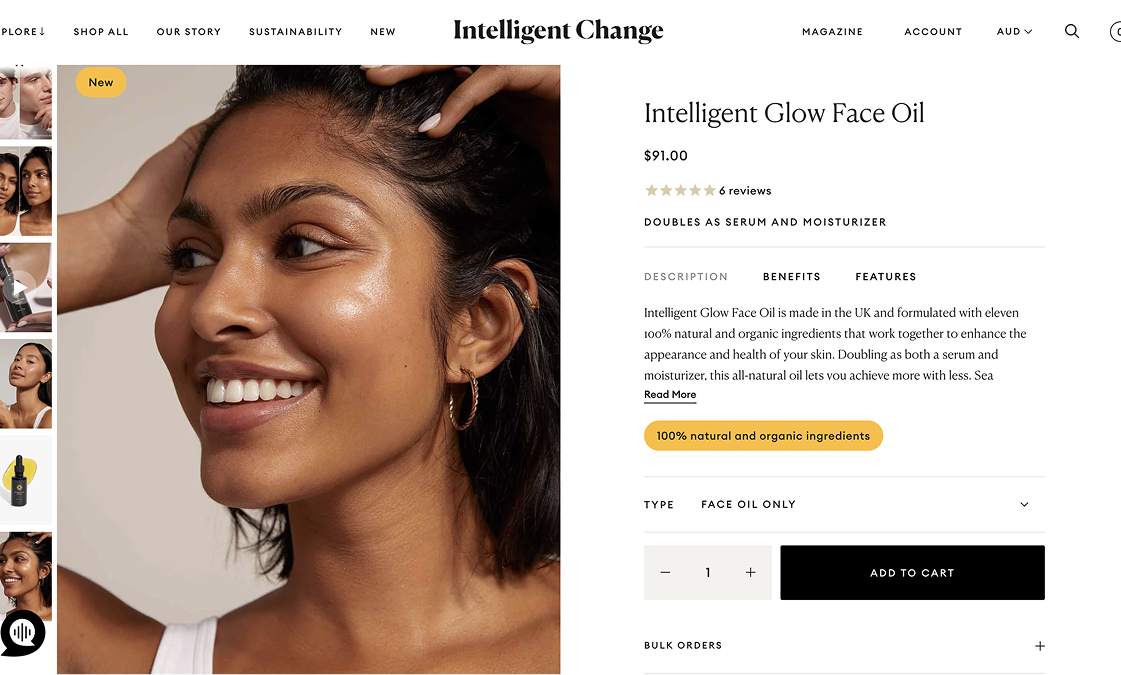Open the Magazine menu item

(x=832, y=31)
